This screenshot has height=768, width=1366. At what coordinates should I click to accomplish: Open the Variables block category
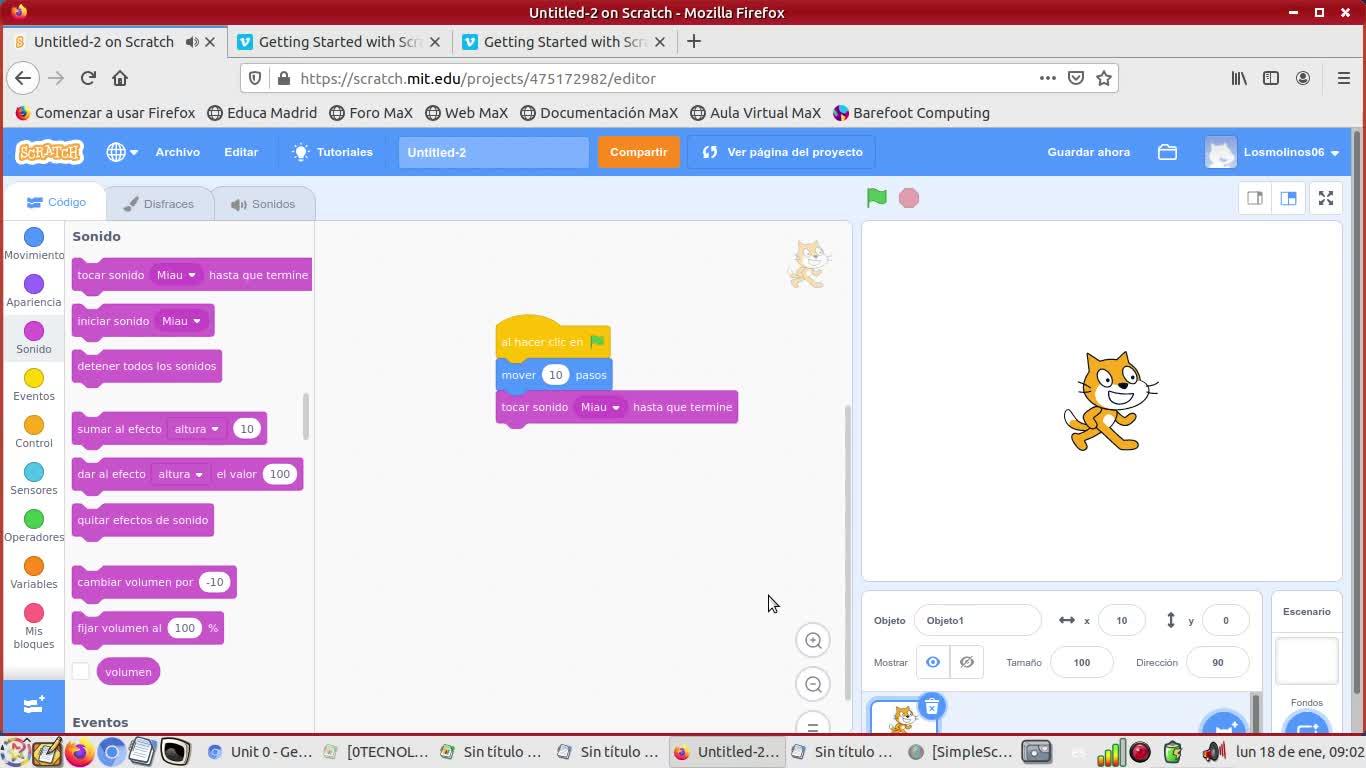pyautogui.click(x=34, y=573)
